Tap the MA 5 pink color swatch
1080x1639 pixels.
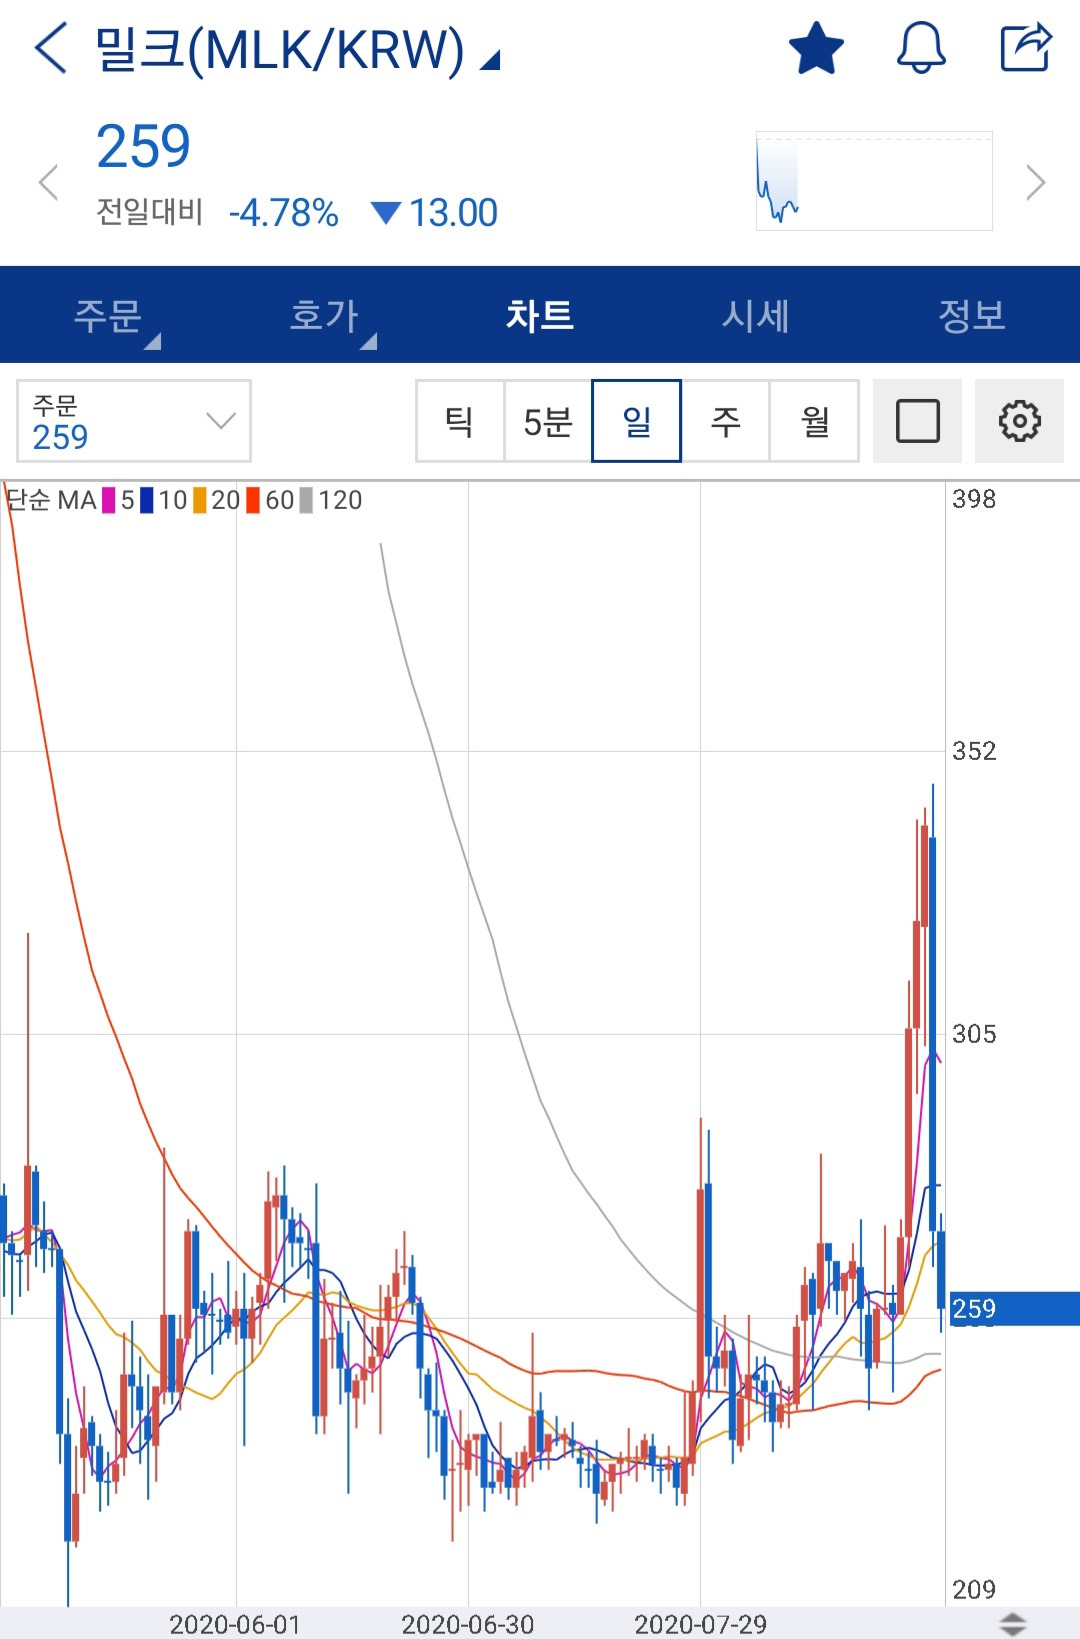[109, 500]
